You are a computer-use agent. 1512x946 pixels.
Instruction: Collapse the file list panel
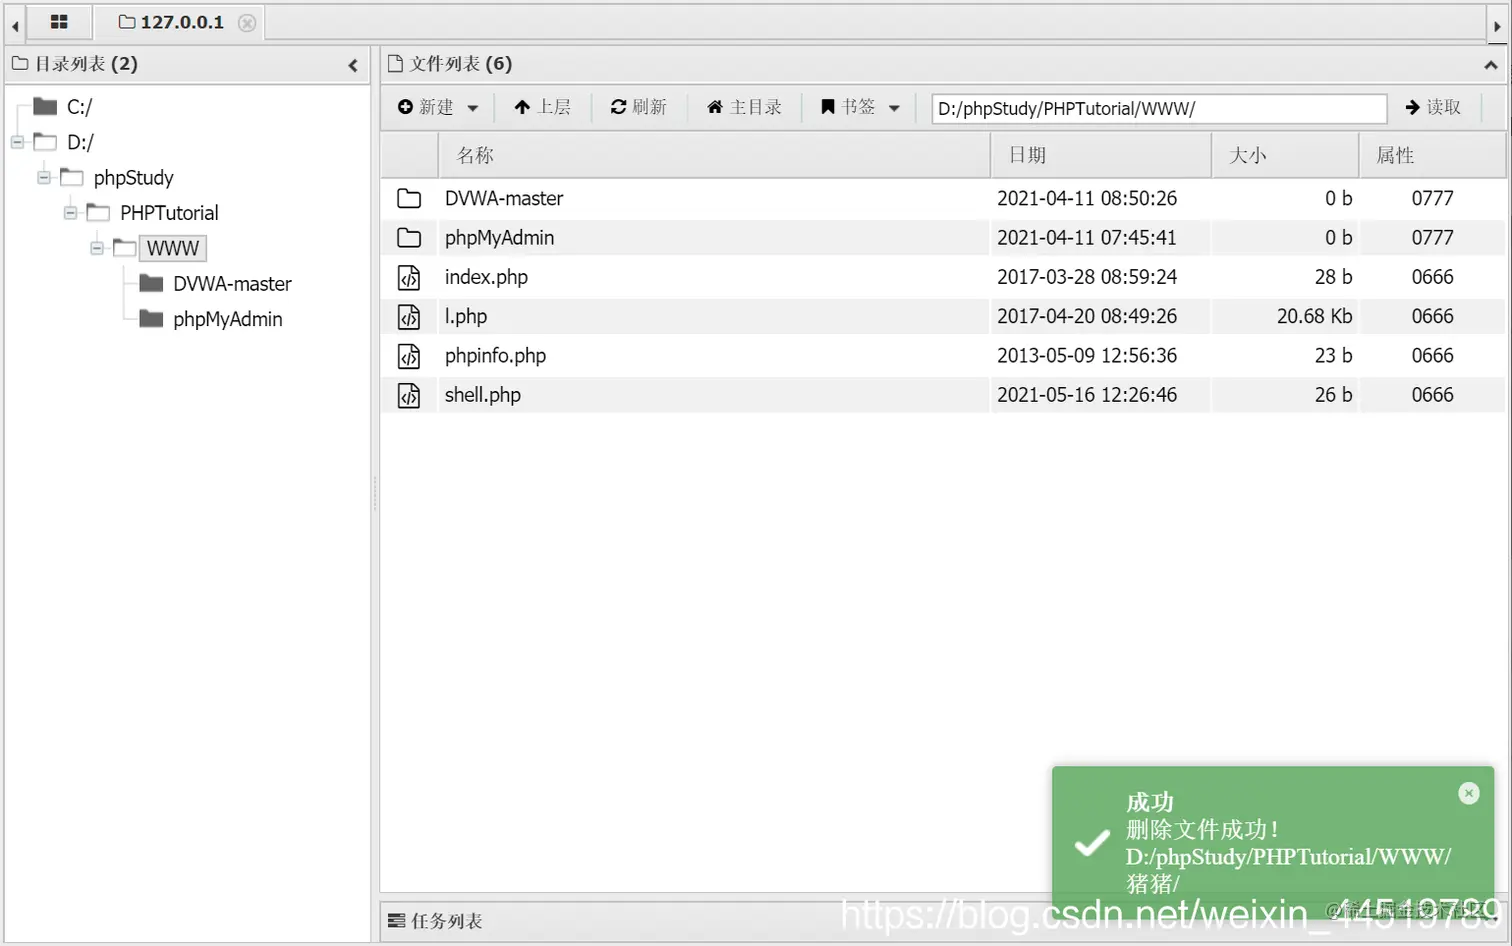pyautogui.click(x=1491, y=65)
